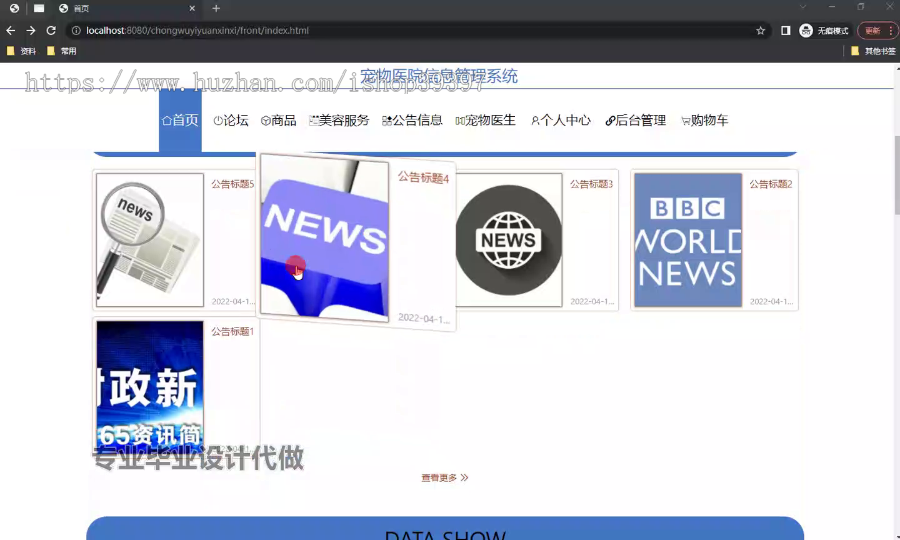Close the 首页 tab
Viewport: 900px width, 540px height.
coord(192,8)
